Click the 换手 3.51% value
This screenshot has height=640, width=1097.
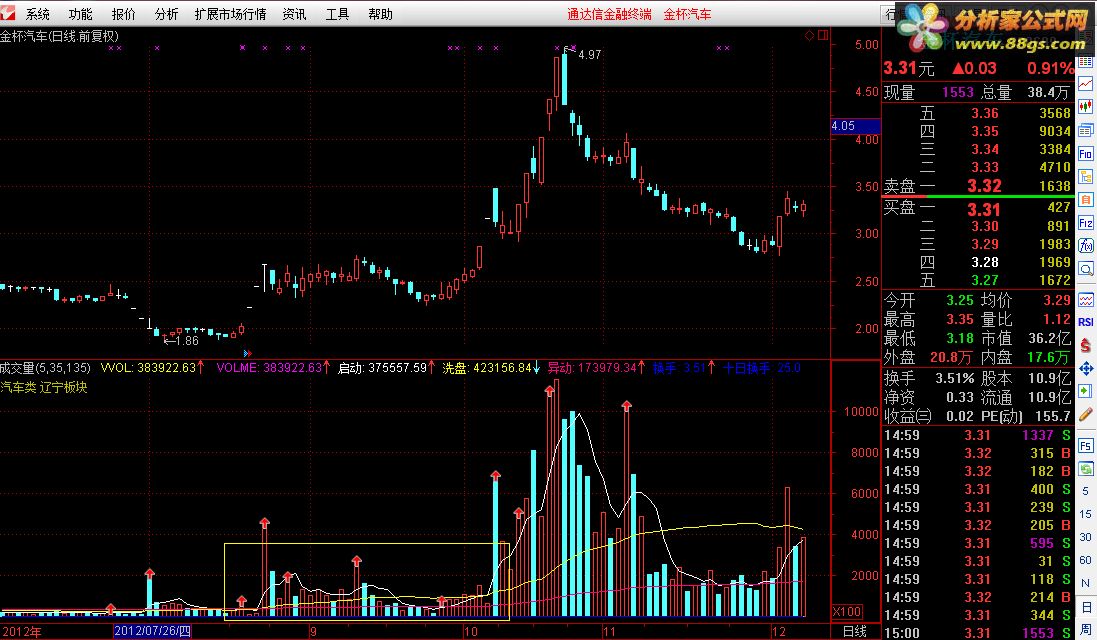click(x=955, y=378)
